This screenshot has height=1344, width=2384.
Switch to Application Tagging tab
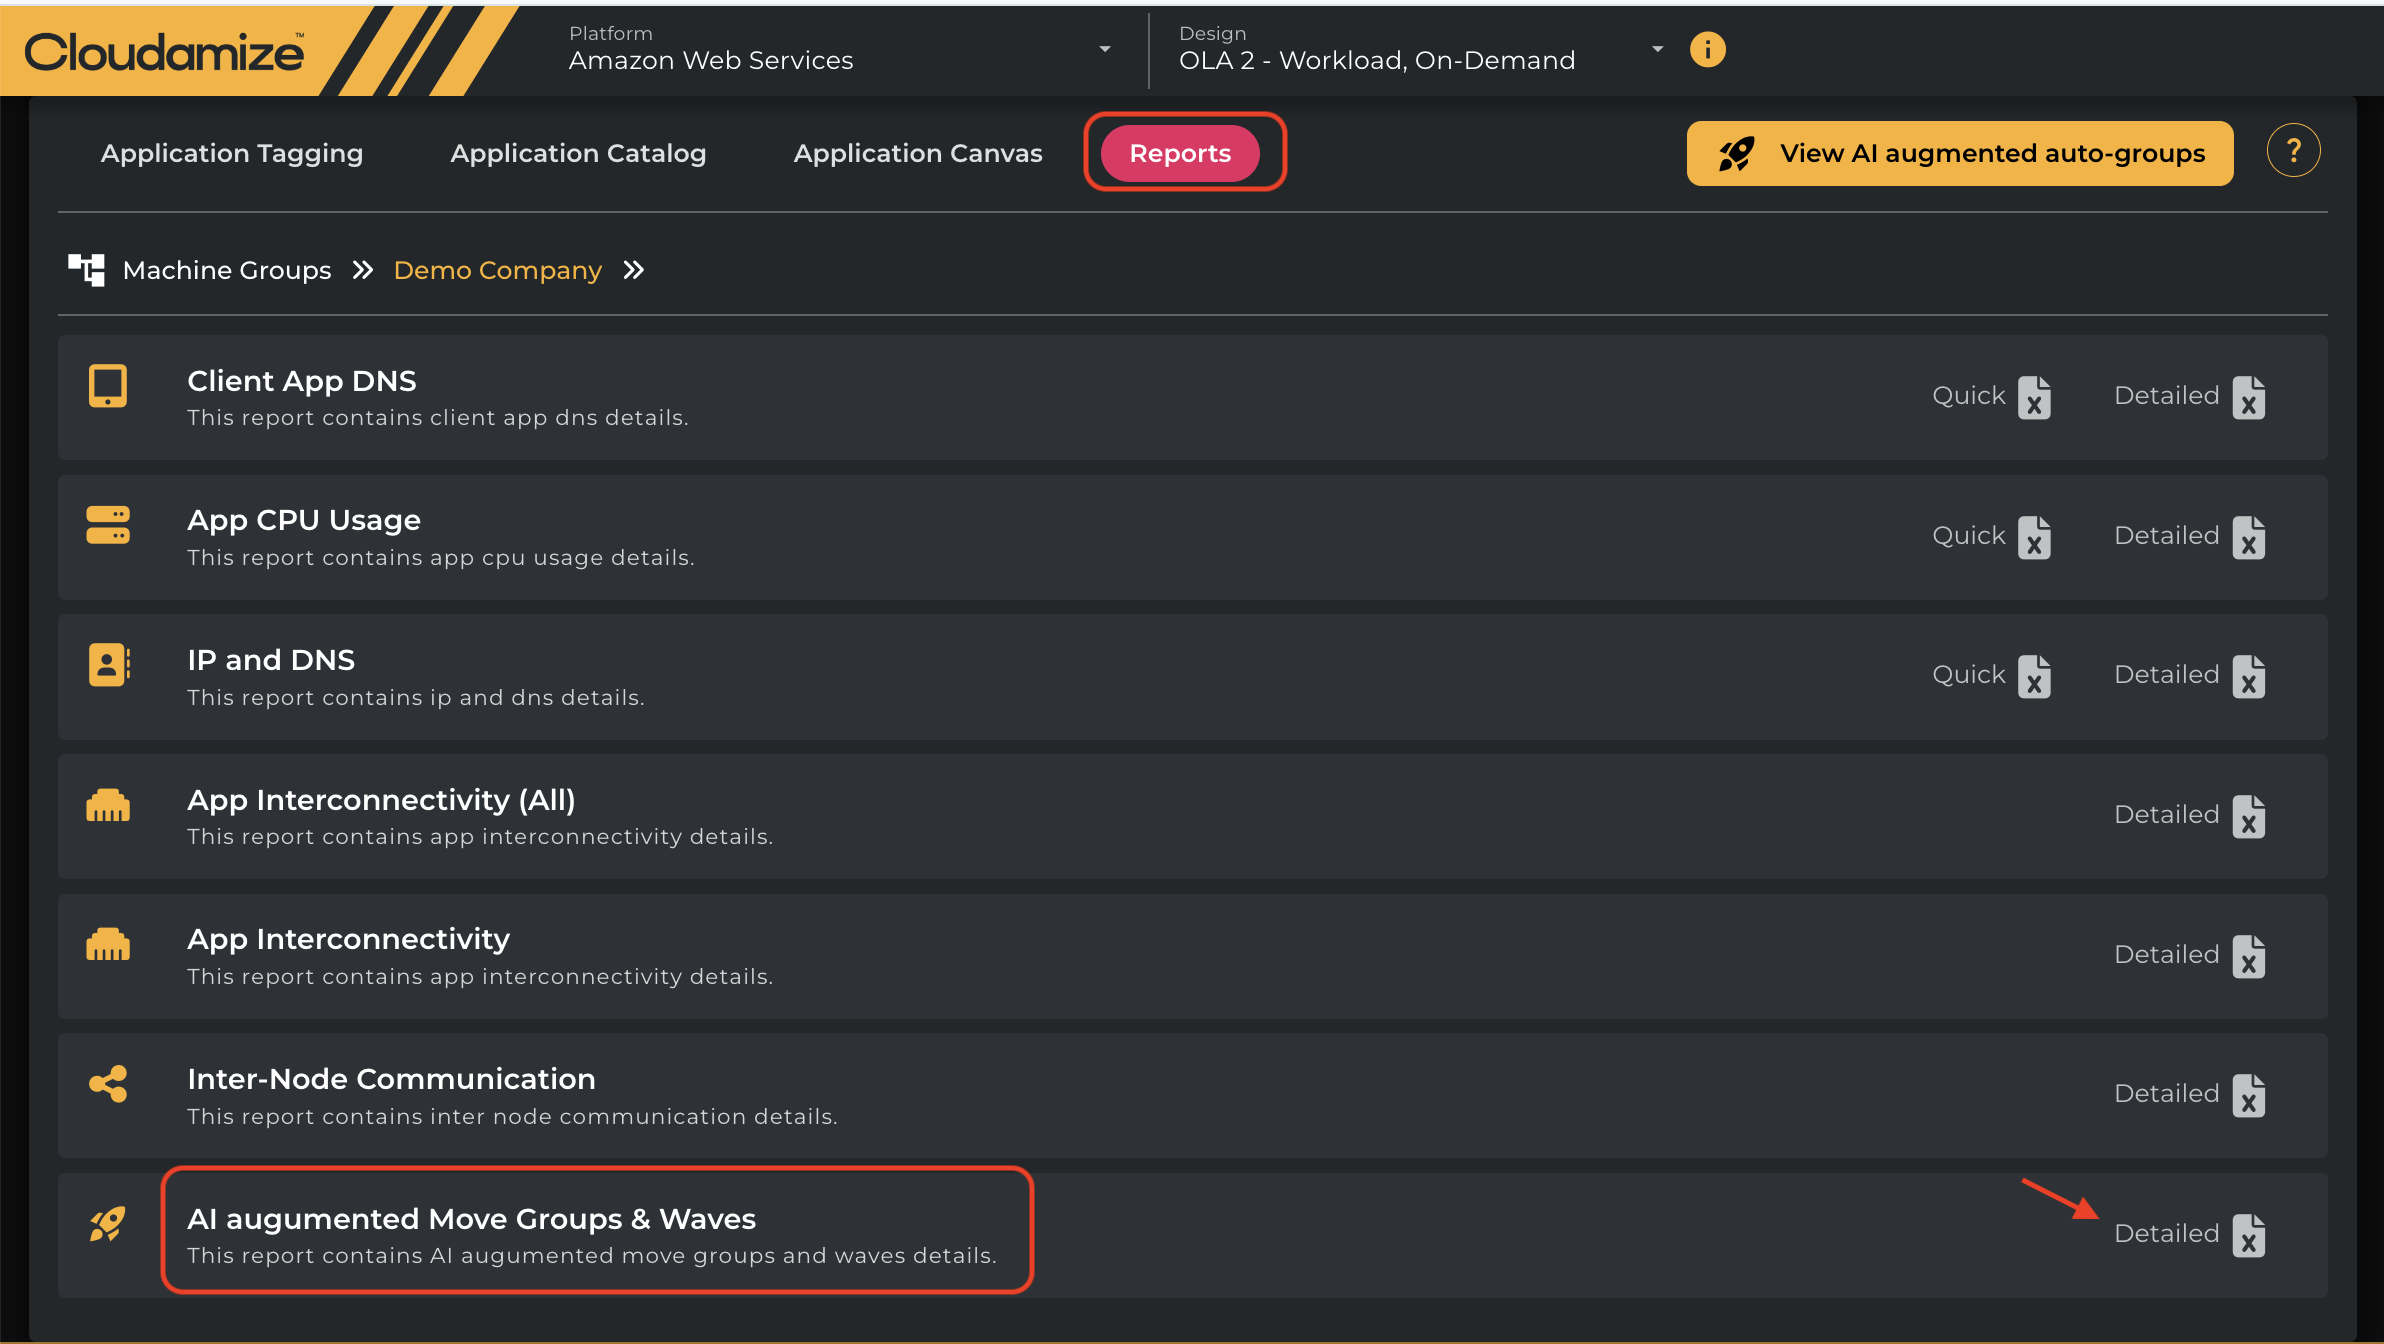point(232,153)
